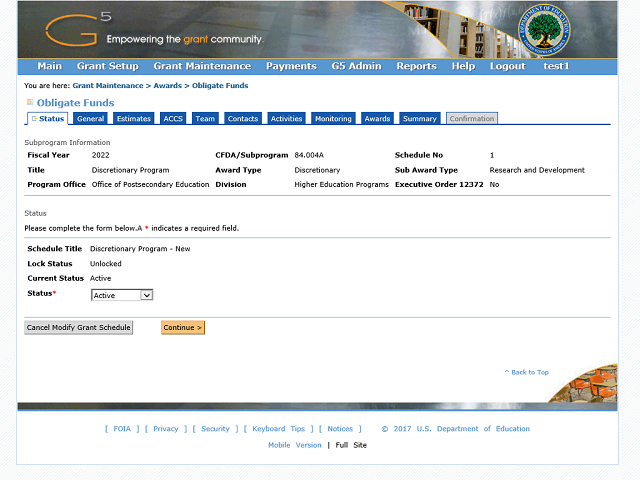Switch to the Awards tab
This screenshot has width=640, height=480.
coord(377,118)
